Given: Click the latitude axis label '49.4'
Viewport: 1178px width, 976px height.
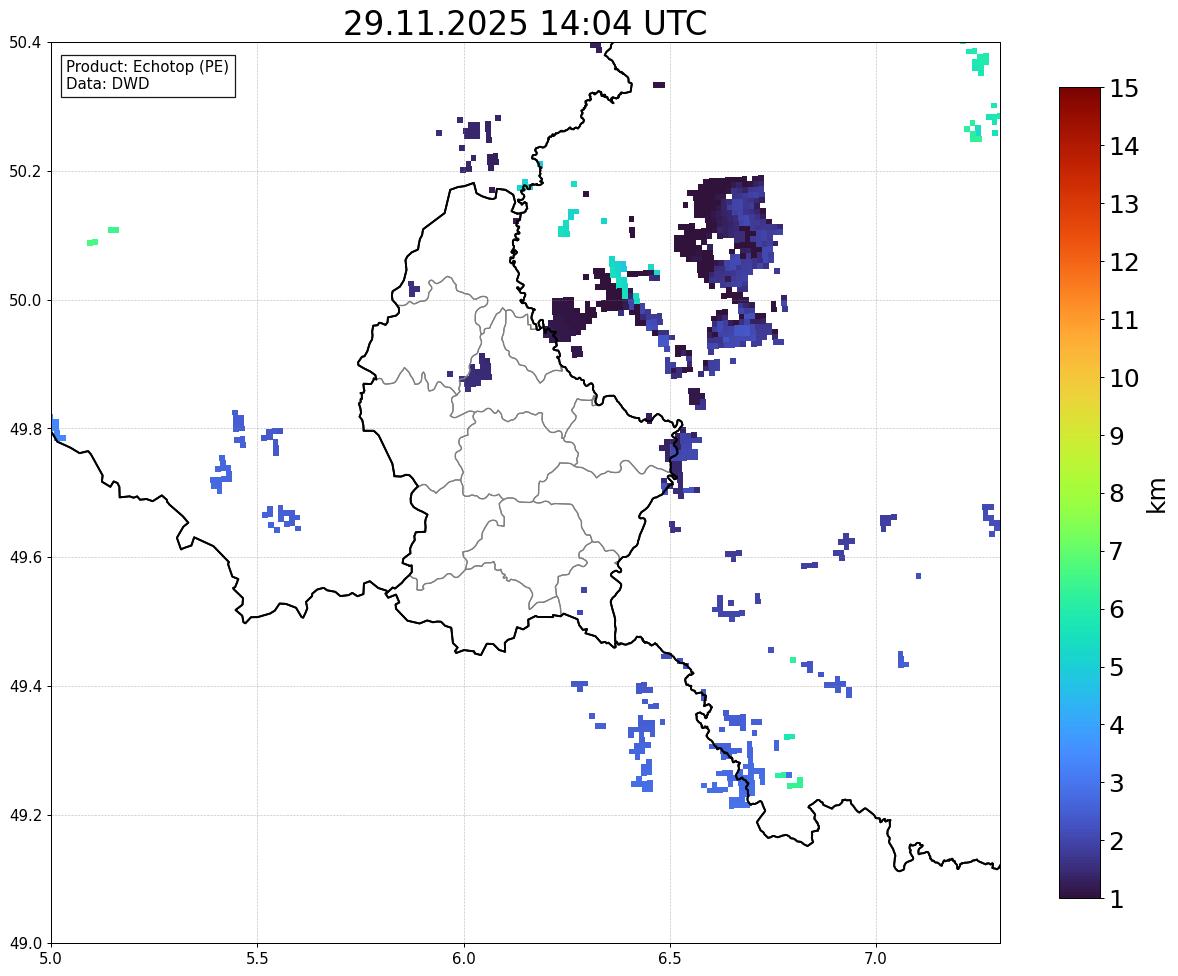Looking at the screenshot, I should pyautogui.click(x=26, y=687).
